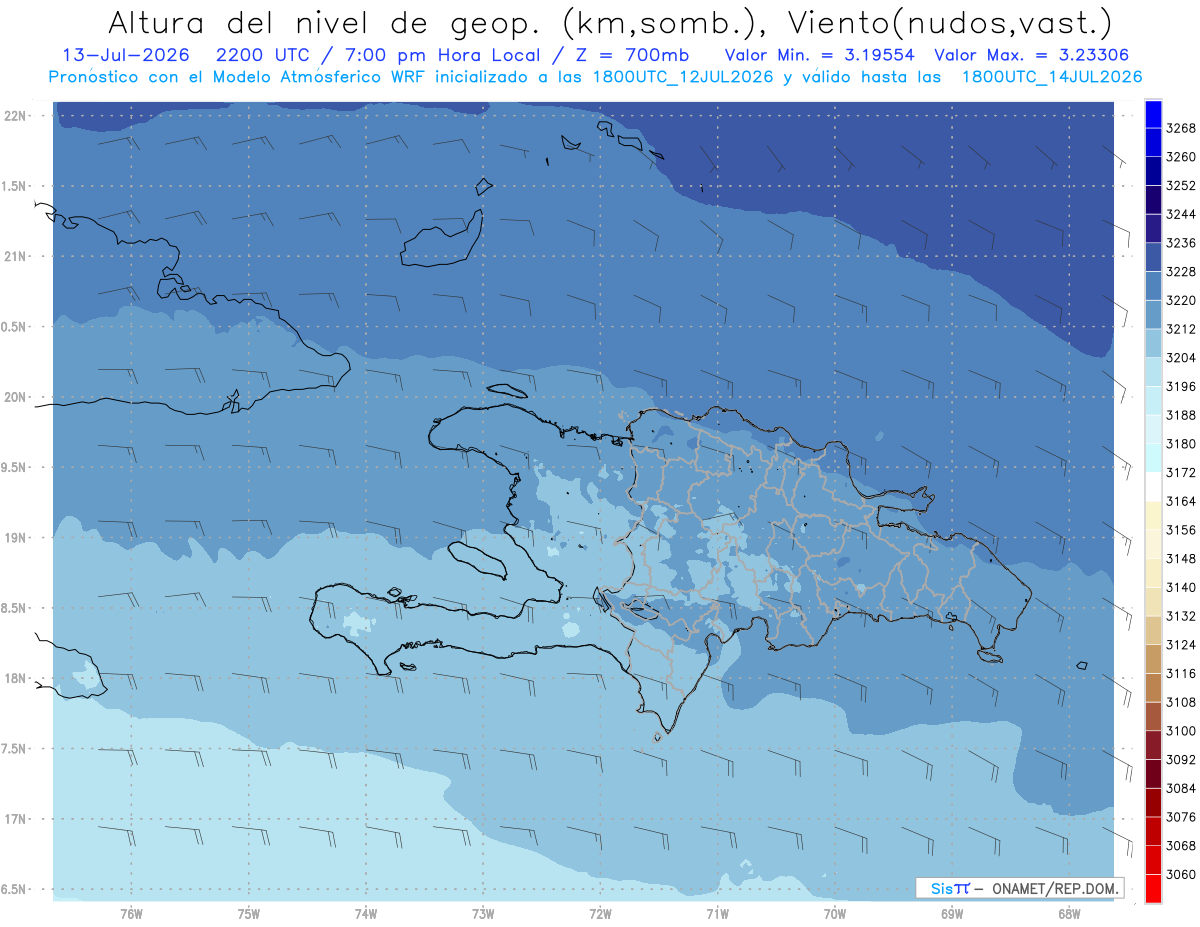1200x927 pixels.
Task: Click the "68W" longitude label
Action: tap(1068, 912)
